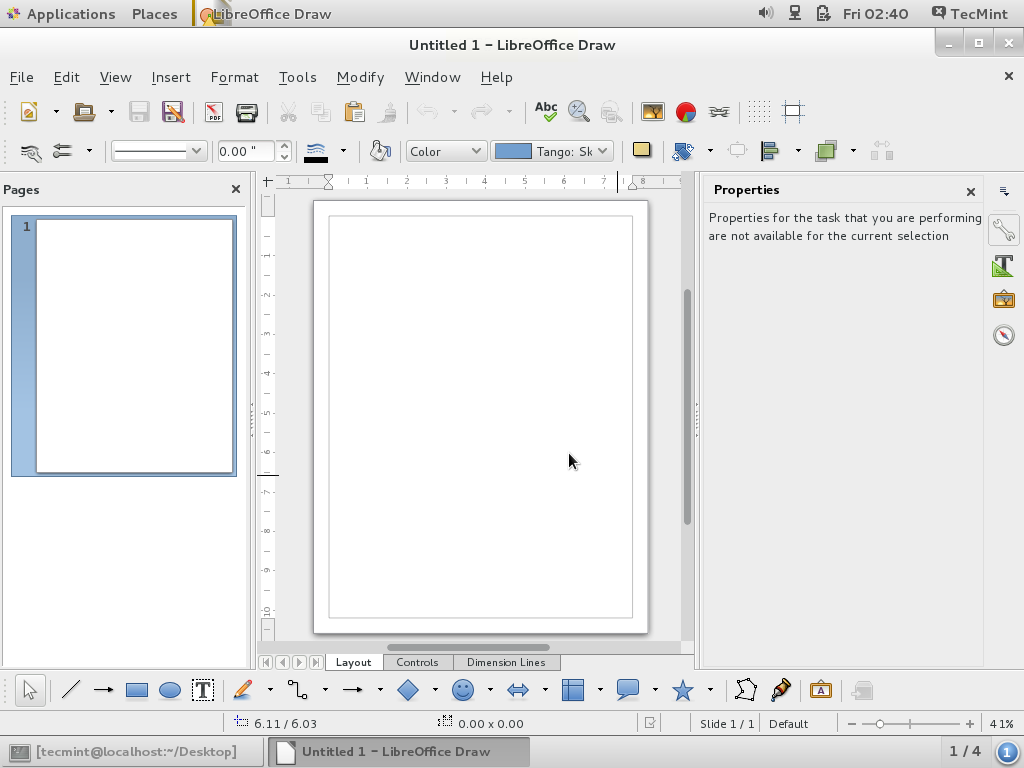
Task: Select the Ellipse drawing tool
Action: click(x=170, y=690)
